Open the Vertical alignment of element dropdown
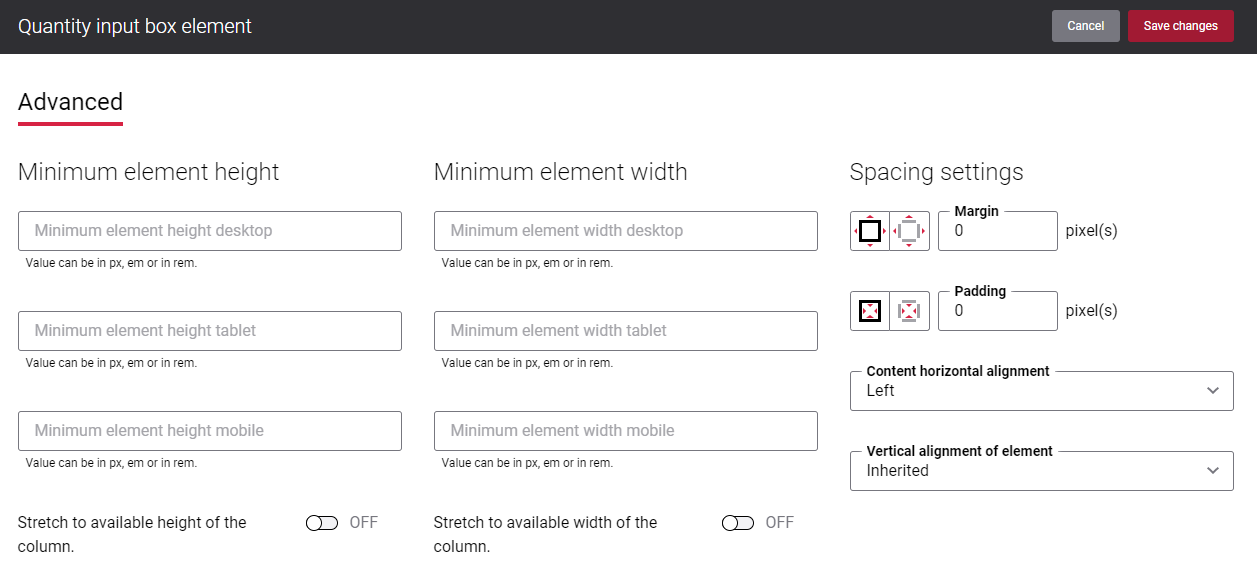The height and width of the screenshot is (581, 1257). pos(1041,470)
